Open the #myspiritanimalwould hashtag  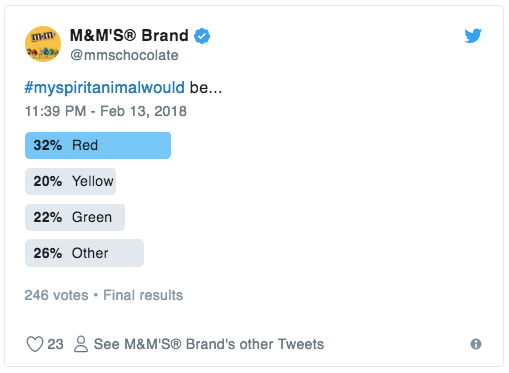click(x=105, y=88)
